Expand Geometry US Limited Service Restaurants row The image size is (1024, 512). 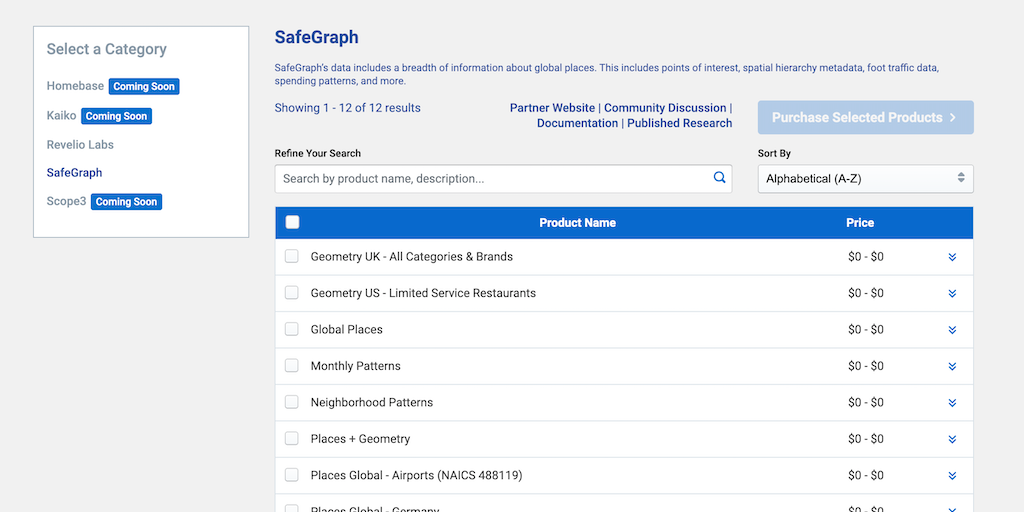click(952, 294)
